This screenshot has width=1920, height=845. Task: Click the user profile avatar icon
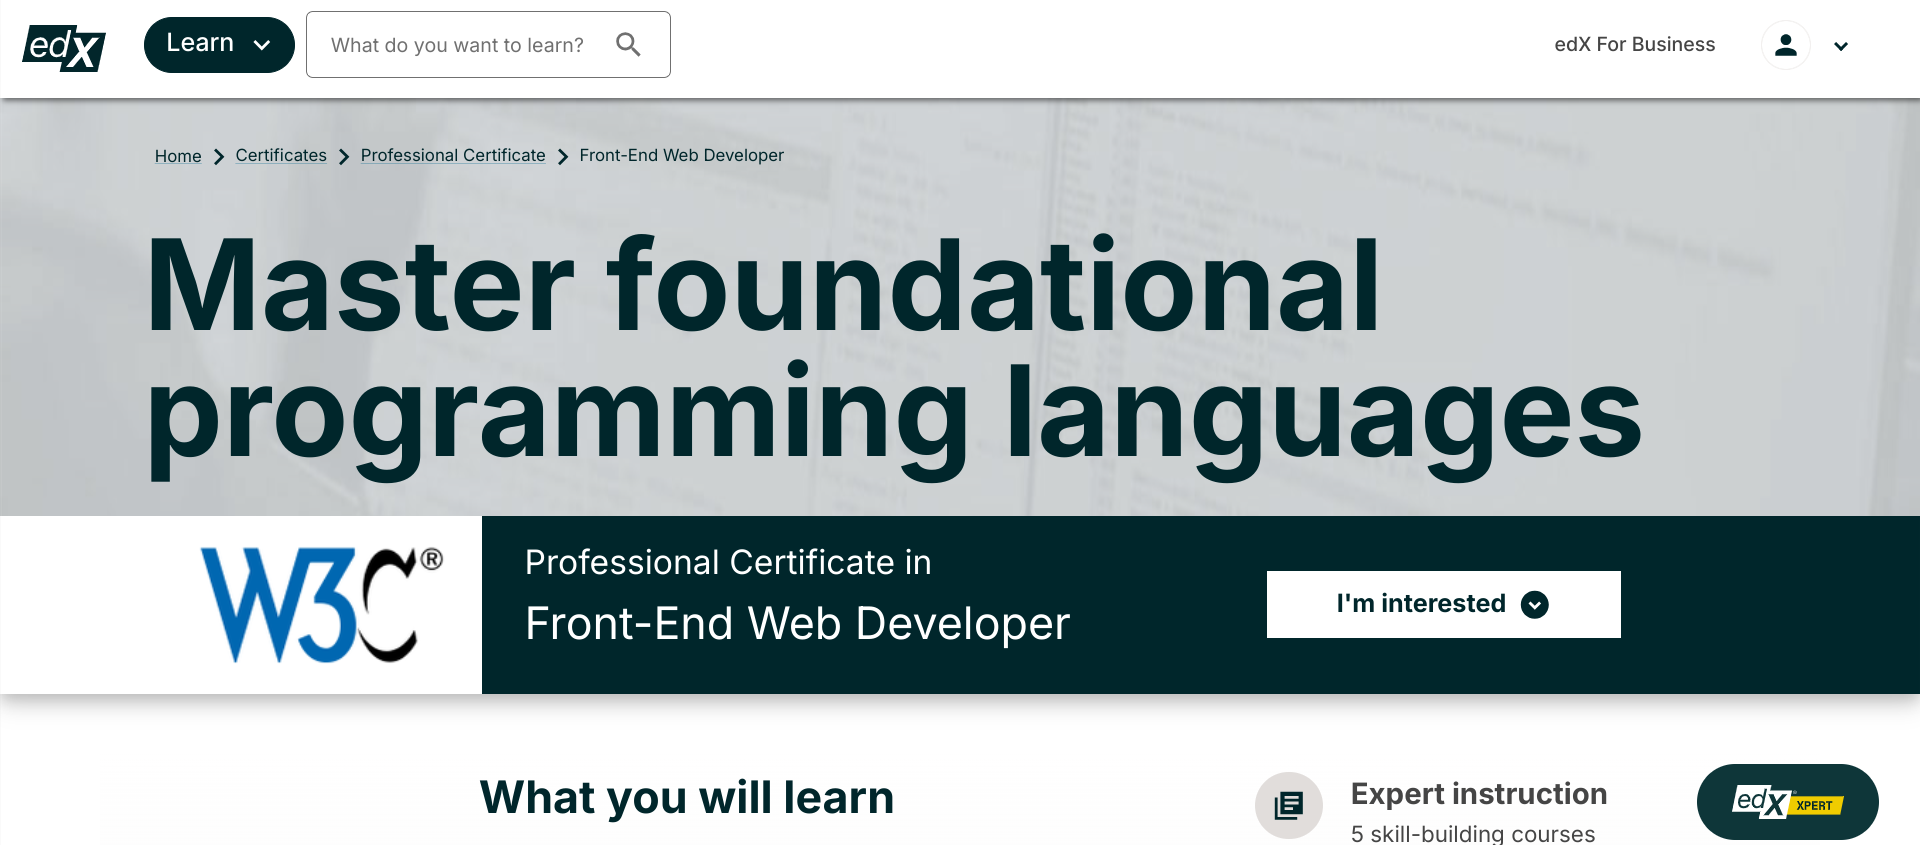[x=1785, y=45]
